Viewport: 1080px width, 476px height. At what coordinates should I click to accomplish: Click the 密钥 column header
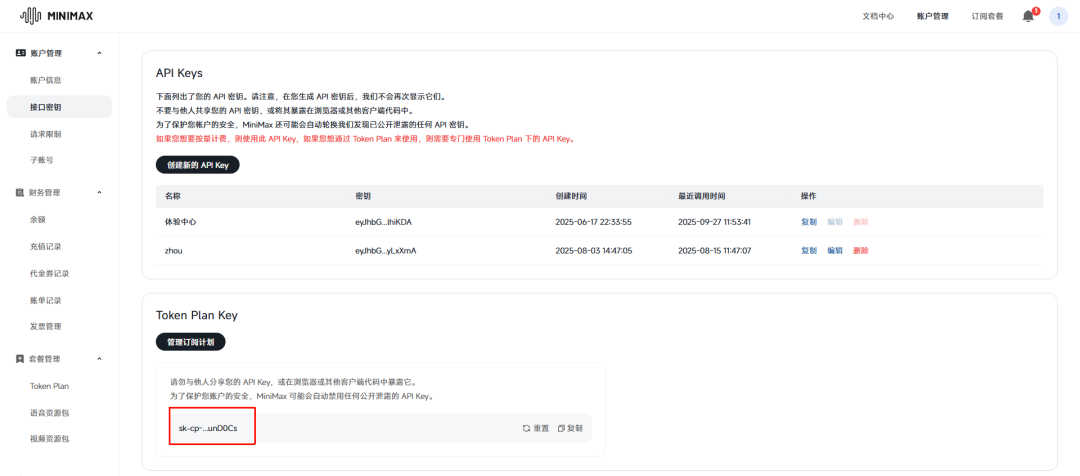(x=363, y=196)
